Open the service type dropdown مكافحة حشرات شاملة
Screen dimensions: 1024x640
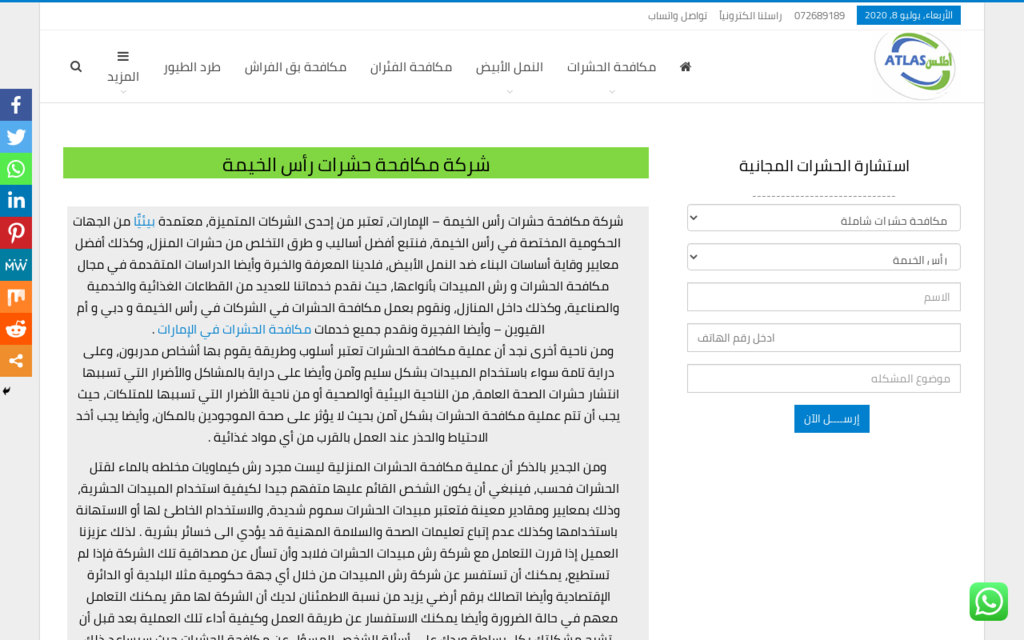823,218
